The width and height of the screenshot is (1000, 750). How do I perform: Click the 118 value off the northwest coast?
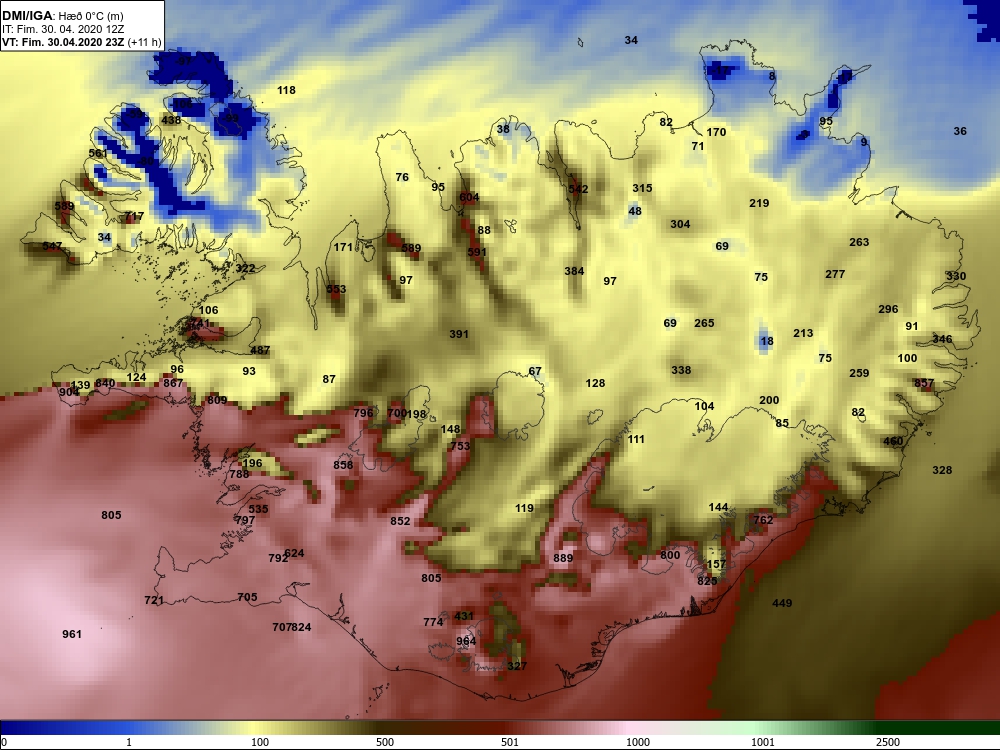(x=286, y=91)
